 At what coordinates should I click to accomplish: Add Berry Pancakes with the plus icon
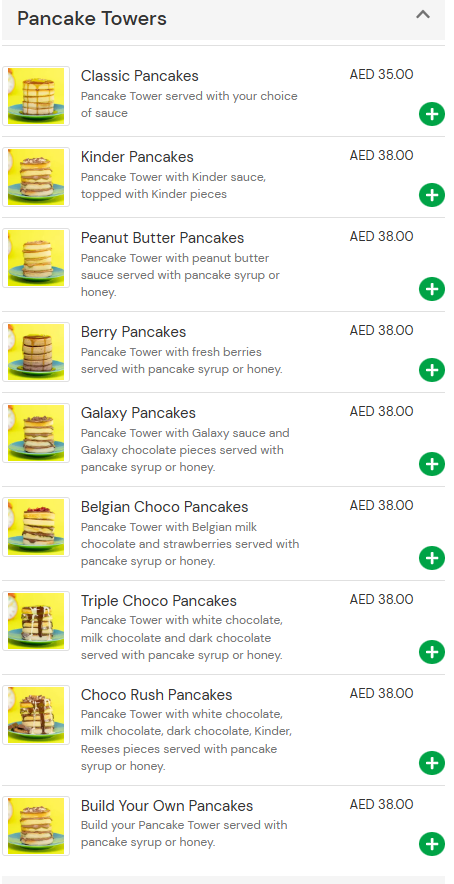click(431, 370)
